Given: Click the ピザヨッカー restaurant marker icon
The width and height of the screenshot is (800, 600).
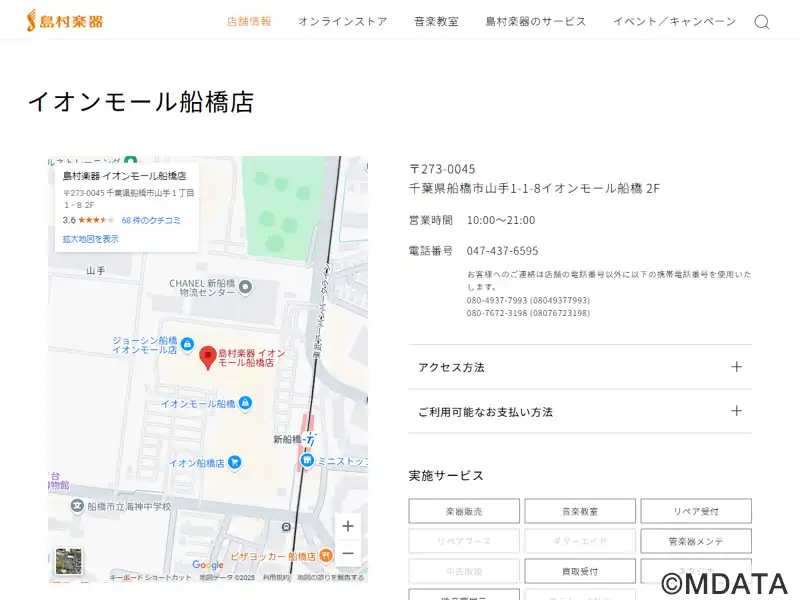Looking at the screenshot, I should click(326, 556).
